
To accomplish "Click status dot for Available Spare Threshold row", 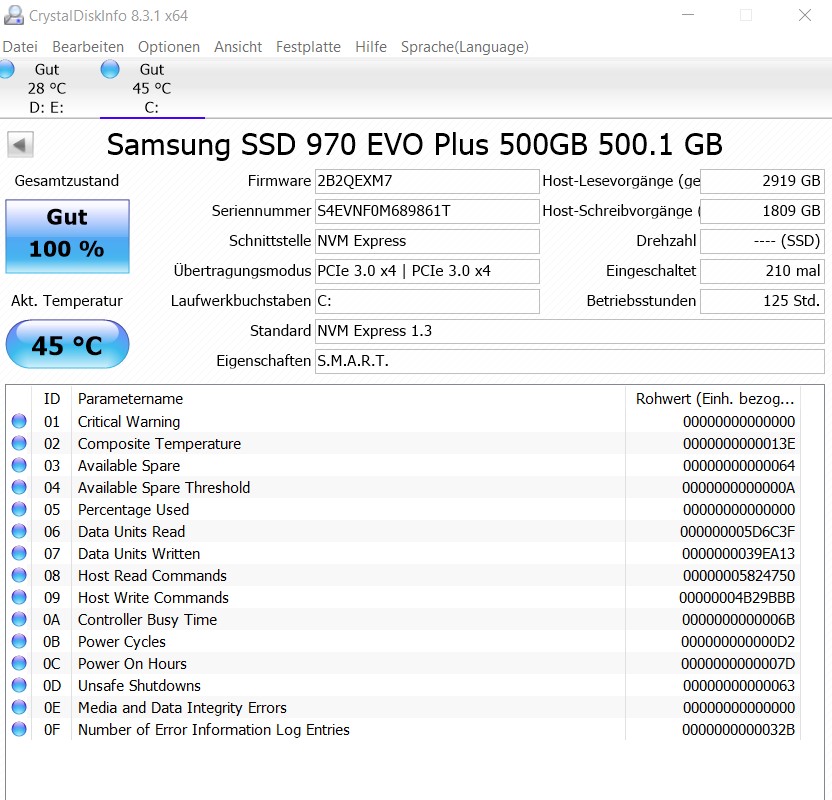I will 19,487.
